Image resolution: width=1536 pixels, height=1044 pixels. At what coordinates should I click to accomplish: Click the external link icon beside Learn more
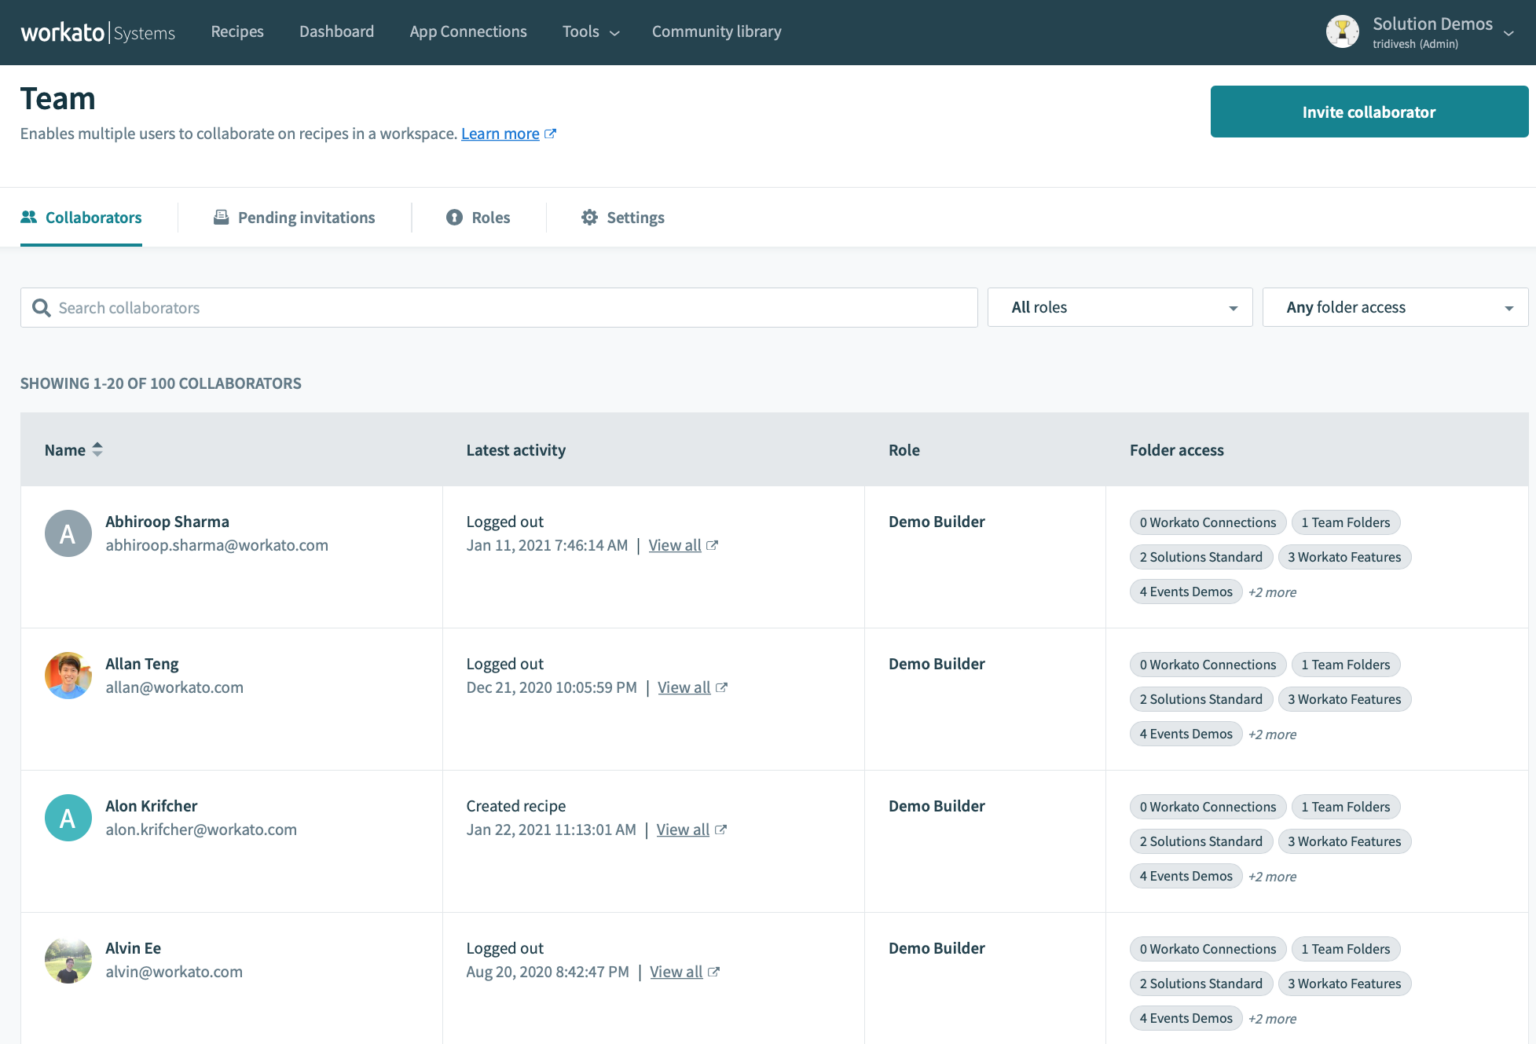(x=551, y=133)
